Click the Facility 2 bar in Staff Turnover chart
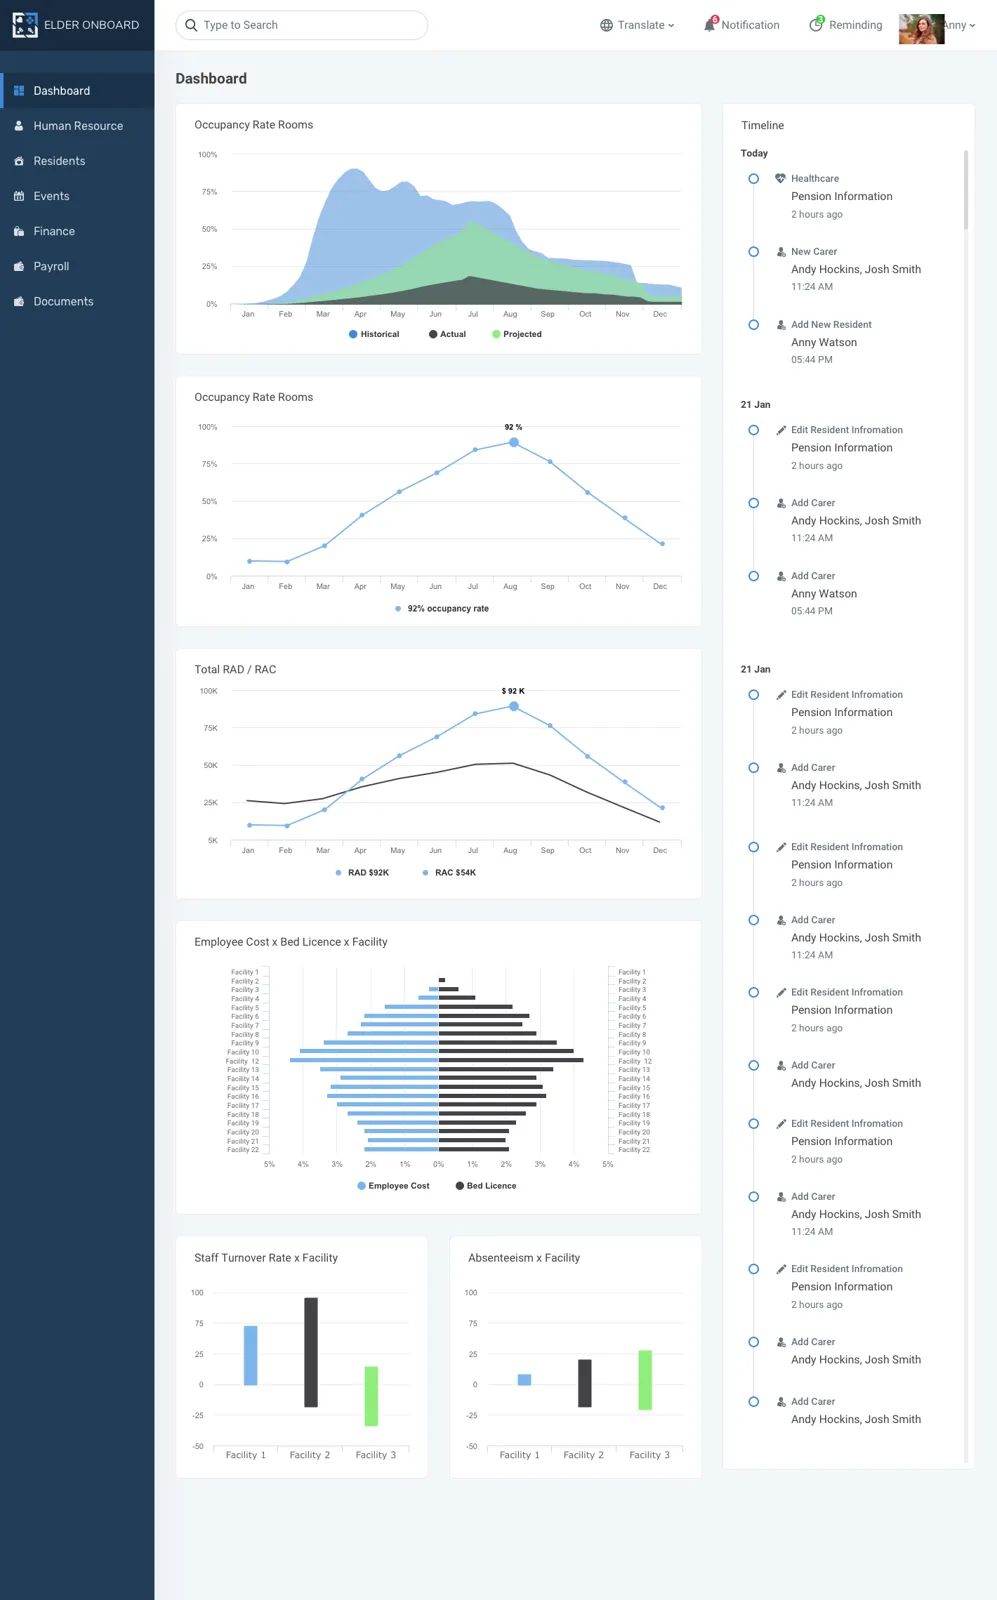Image resolution: width=997 pixels, height=1600 pixels. (x=311, y=1352)
